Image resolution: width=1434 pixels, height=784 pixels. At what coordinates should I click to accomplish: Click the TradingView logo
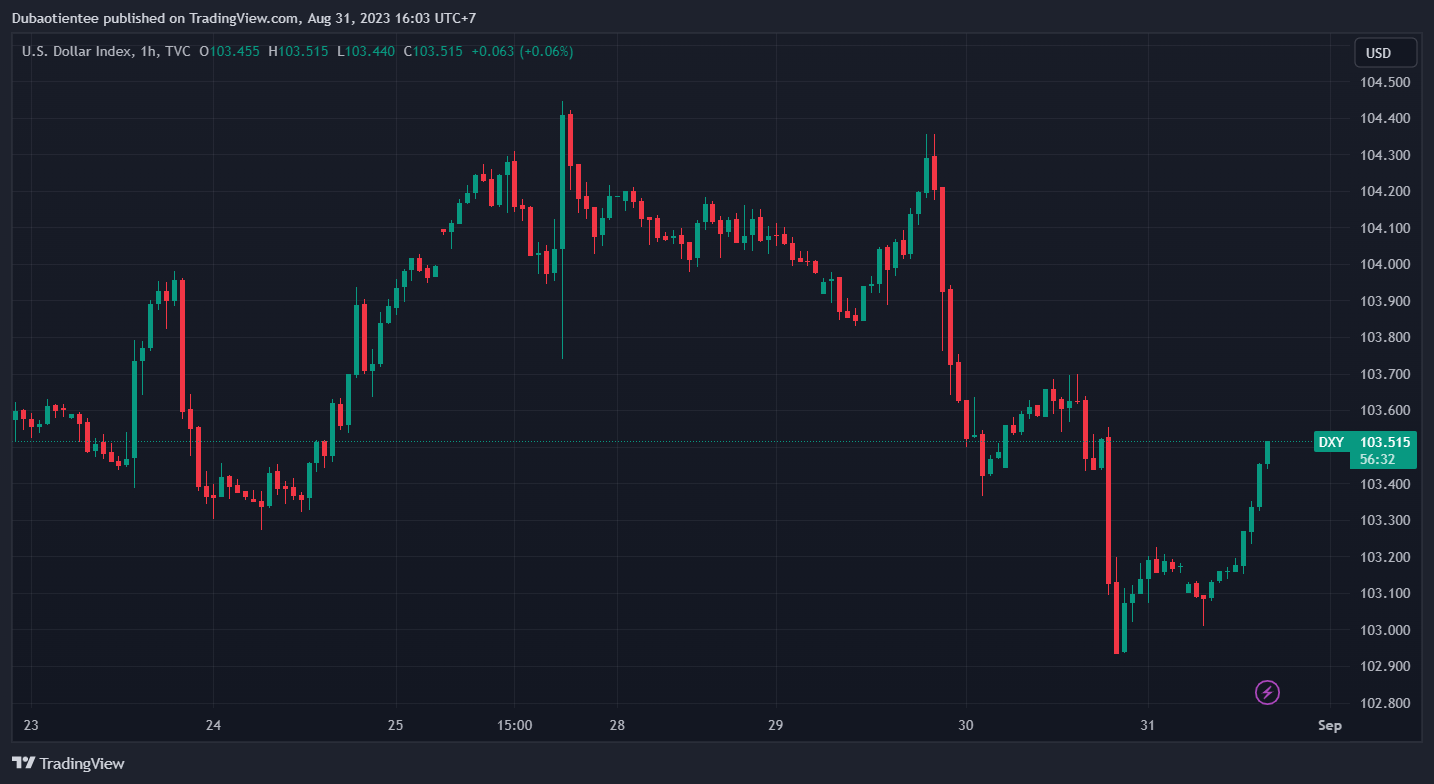point(69,764)
